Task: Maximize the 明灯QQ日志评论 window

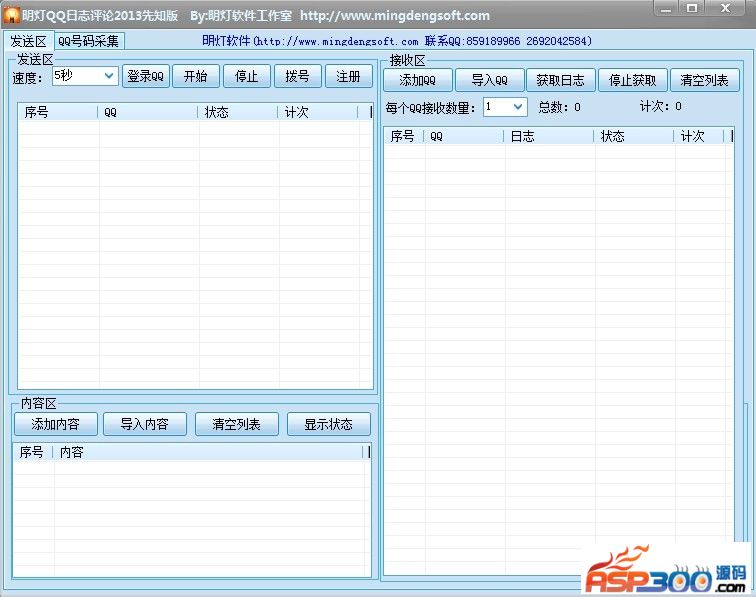Action: (692, 8)
